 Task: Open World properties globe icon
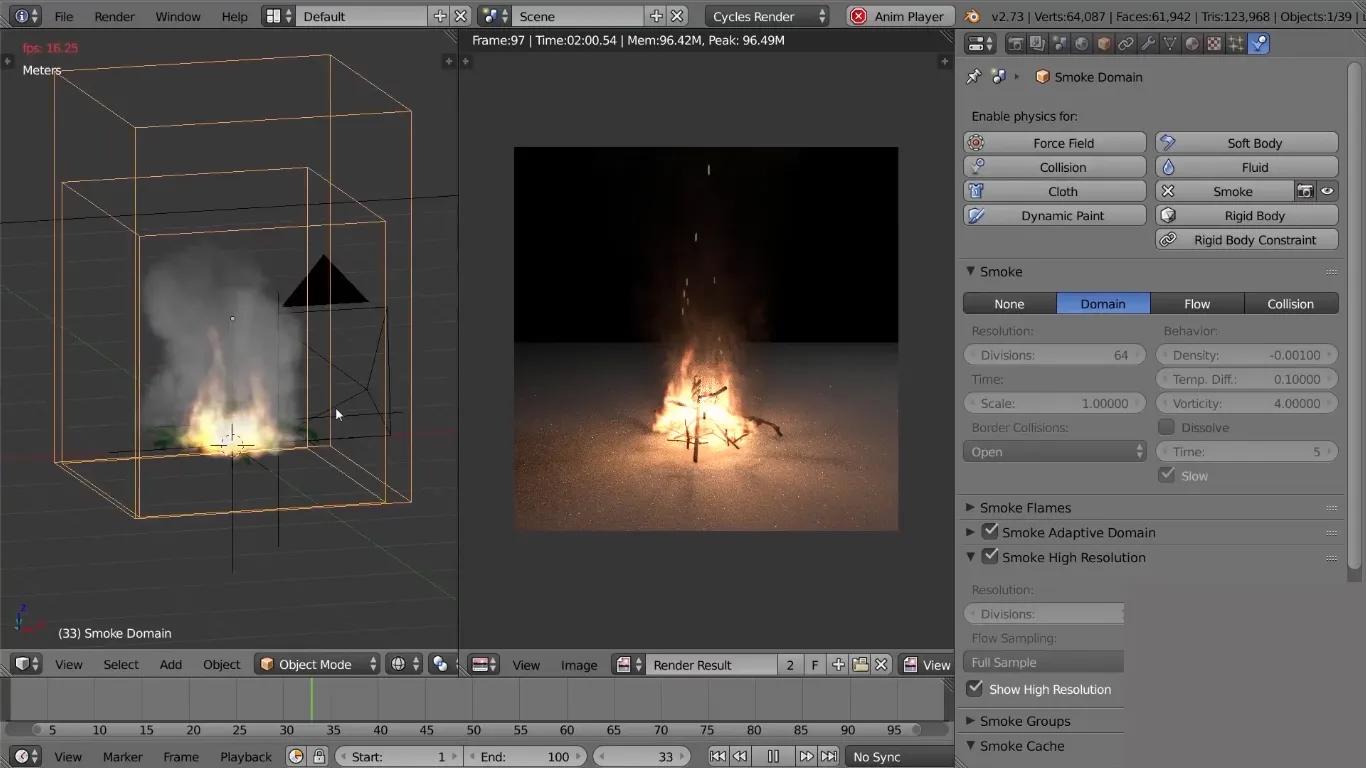pyautogui.click(x=1079, y=43)
